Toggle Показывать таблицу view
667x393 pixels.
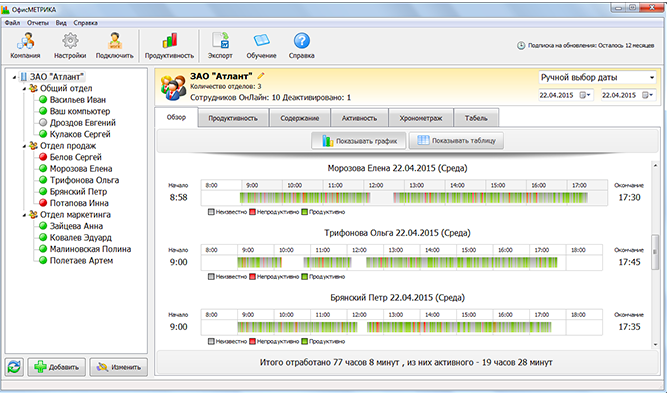(456, 141)
